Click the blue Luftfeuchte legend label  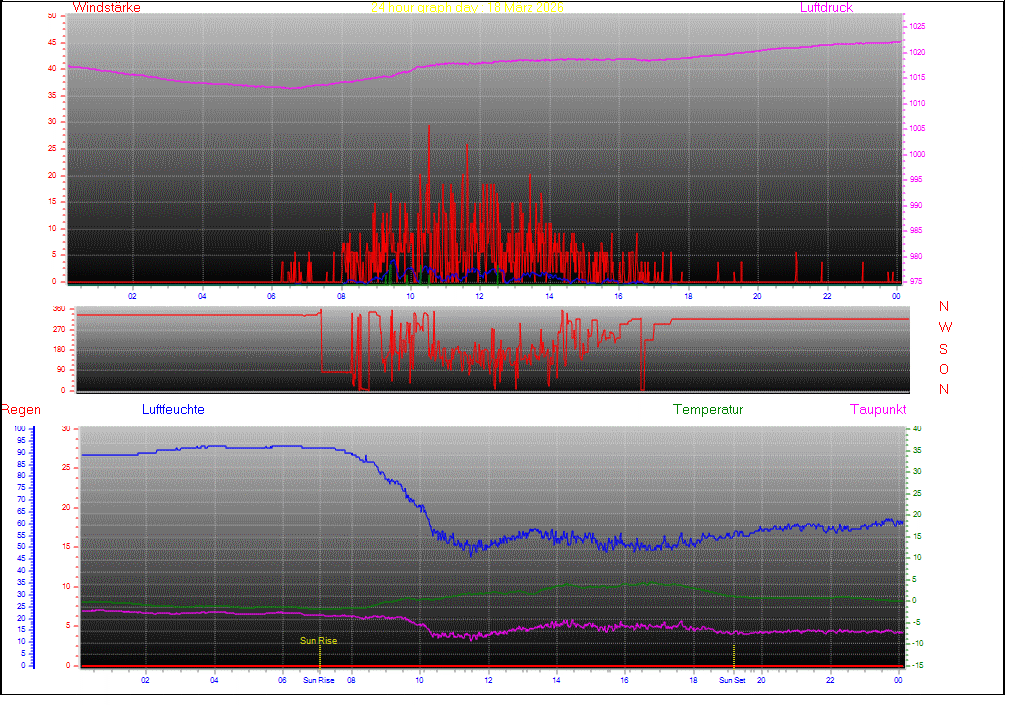tap(173, 410)
